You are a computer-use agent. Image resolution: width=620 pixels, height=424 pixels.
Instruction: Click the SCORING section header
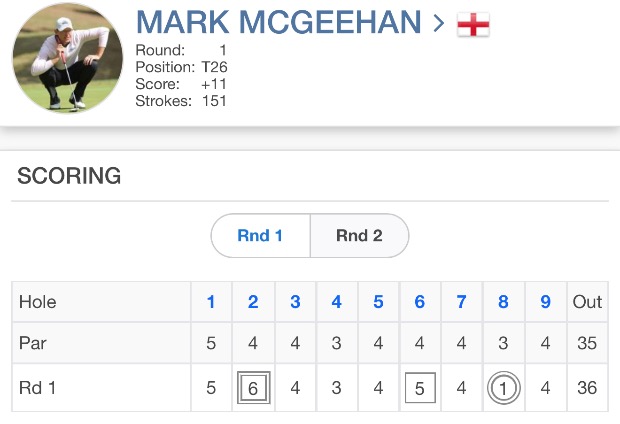coord(69,177)
